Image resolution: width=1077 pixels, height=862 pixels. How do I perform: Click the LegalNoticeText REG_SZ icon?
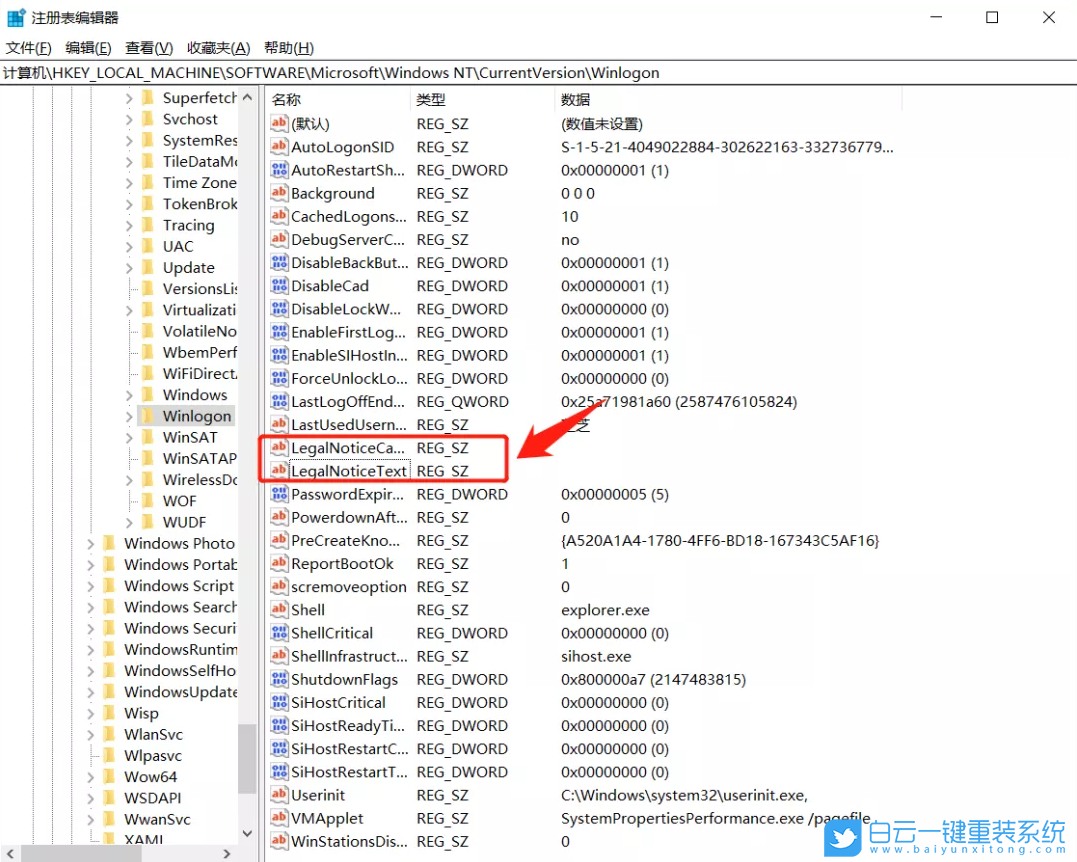(x=279, y=470)
